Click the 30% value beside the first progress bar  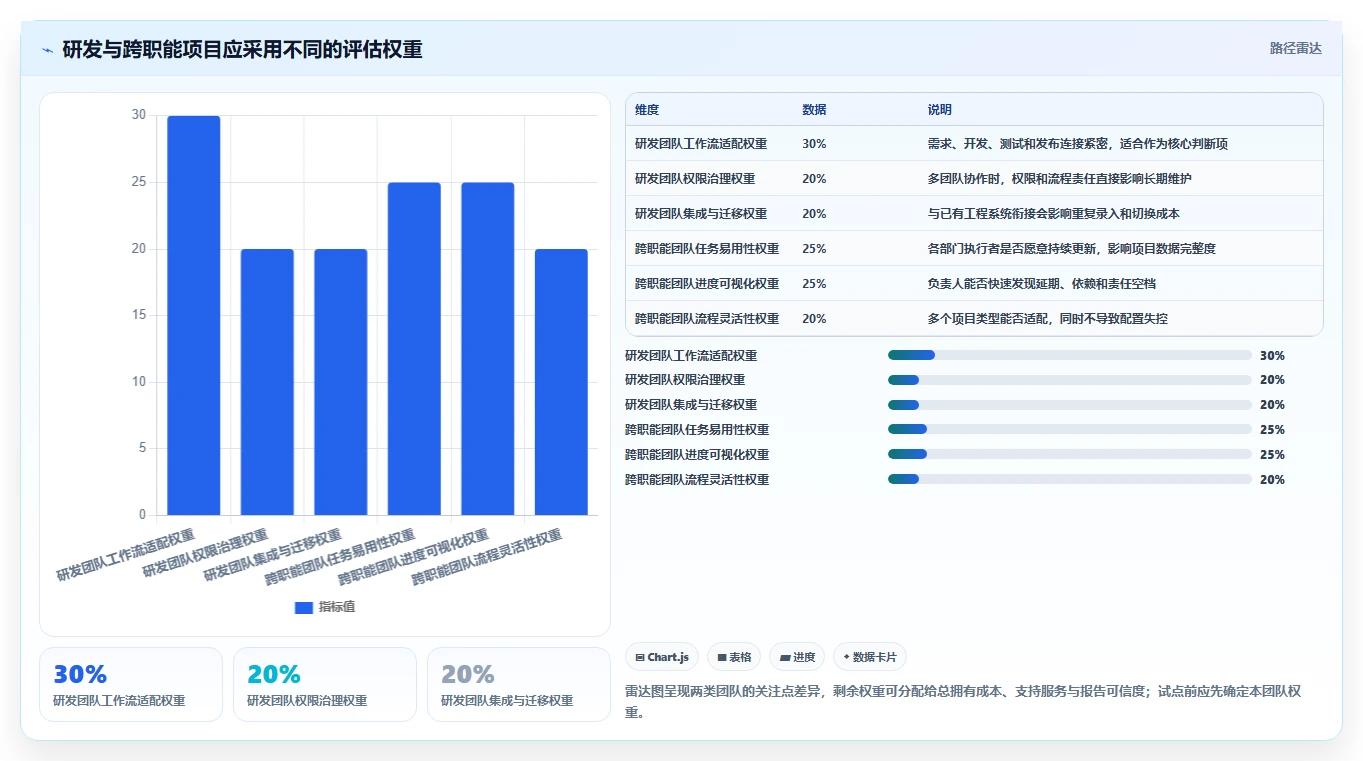[x=1272, y=355]
